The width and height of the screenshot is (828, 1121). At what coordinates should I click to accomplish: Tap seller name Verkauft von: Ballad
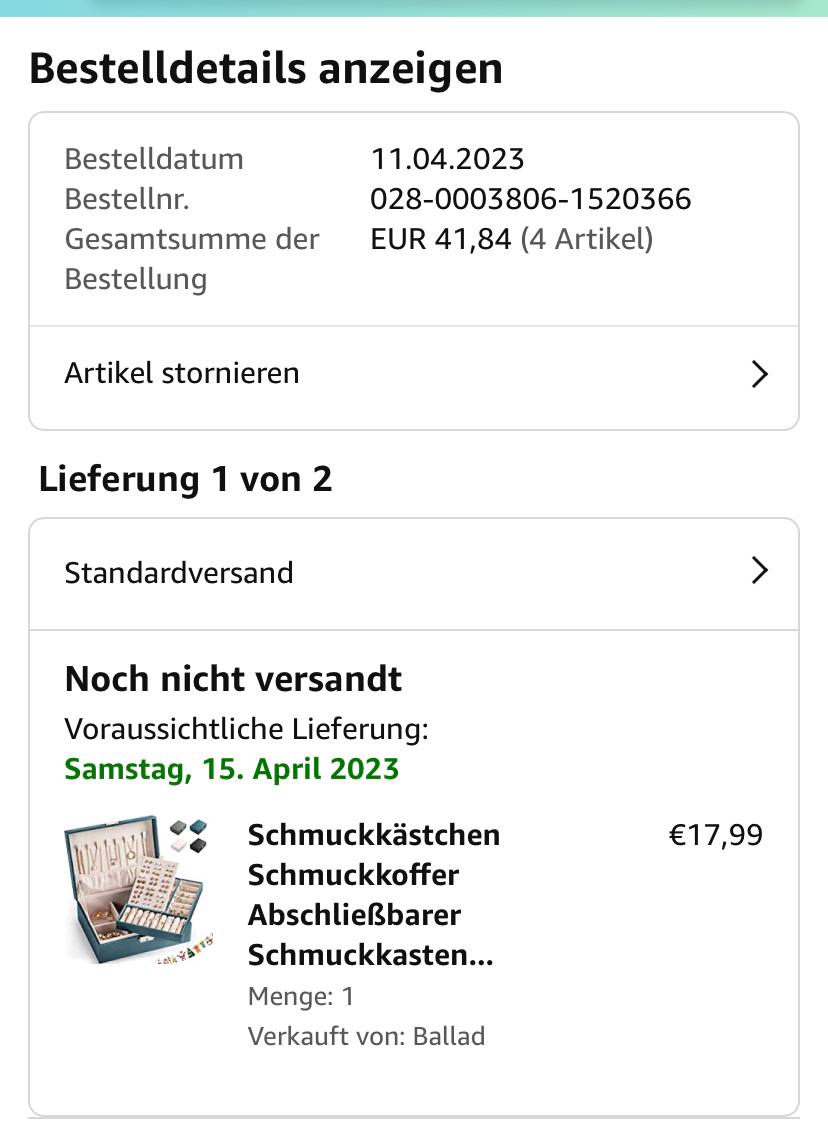pyautogui.click(x=366, y=1036)
